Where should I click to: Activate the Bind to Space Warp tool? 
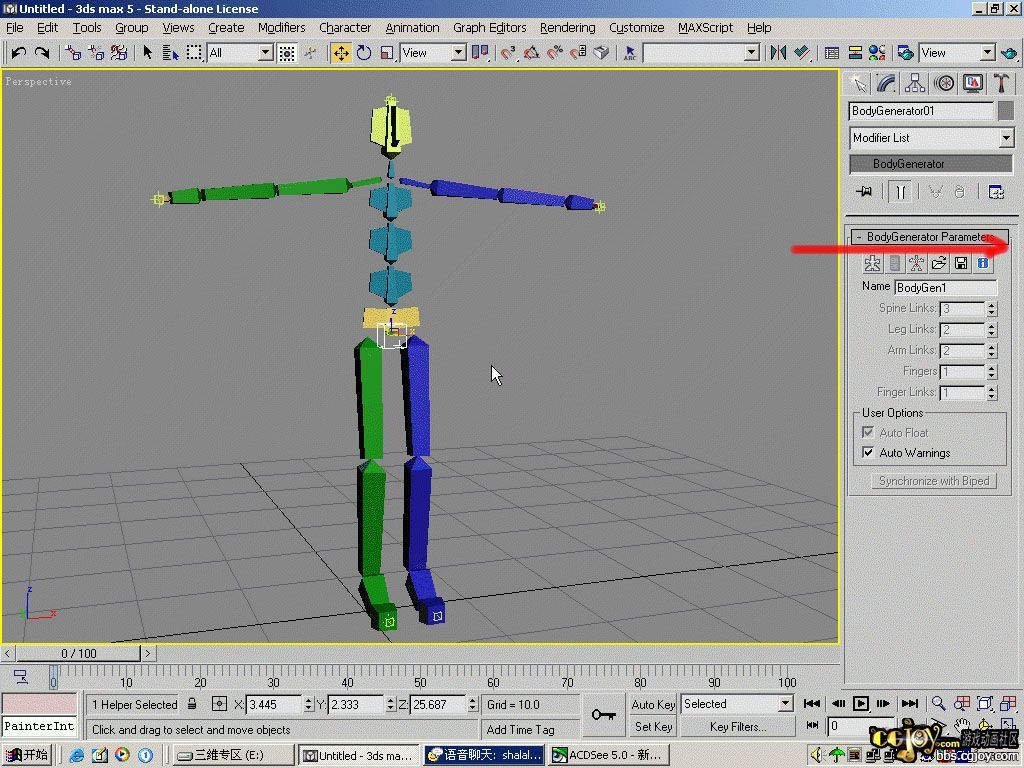[119, 53]
